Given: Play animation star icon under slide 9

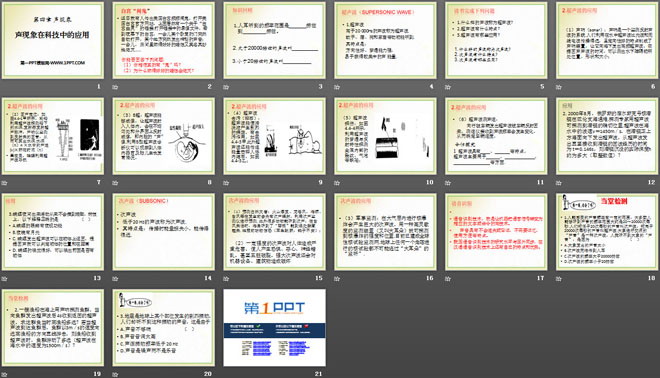Looking at the screenshot, I should [x=226, y=183].
